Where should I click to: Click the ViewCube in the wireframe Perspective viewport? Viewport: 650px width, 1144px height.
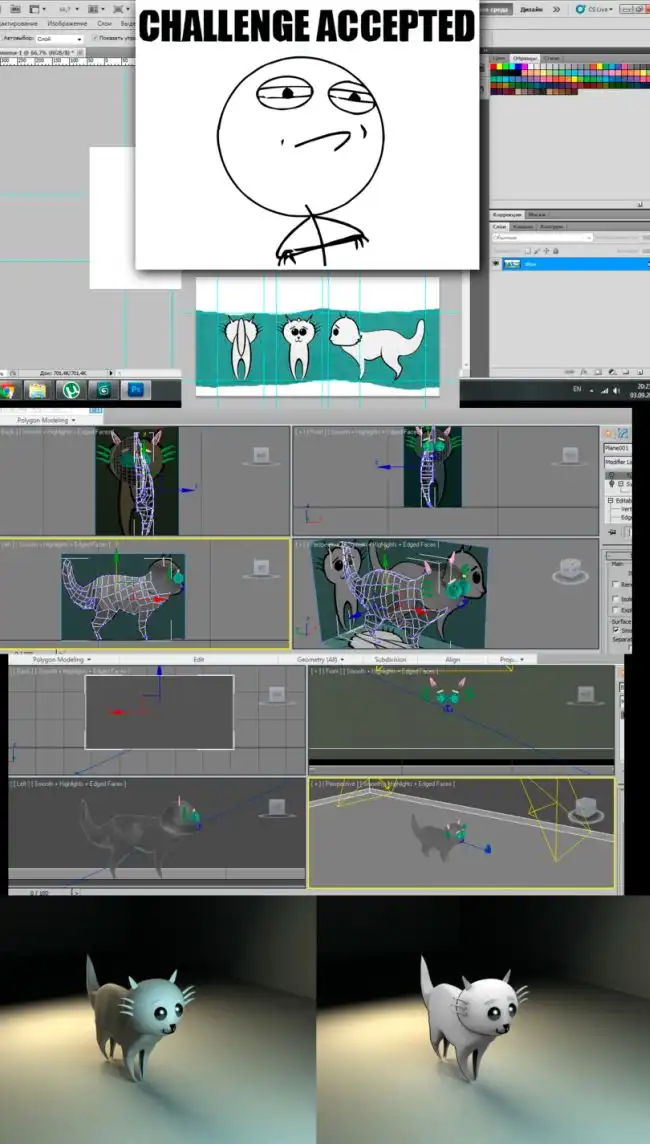[571, 572]
